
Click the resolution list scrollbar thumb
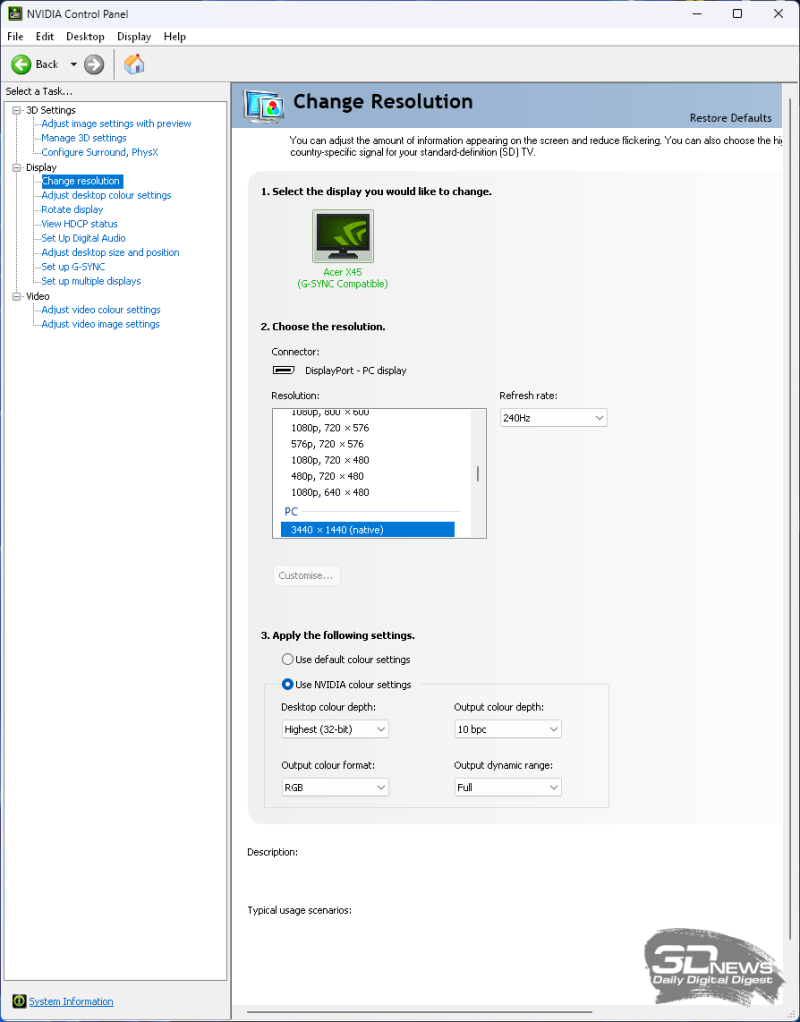478,474
